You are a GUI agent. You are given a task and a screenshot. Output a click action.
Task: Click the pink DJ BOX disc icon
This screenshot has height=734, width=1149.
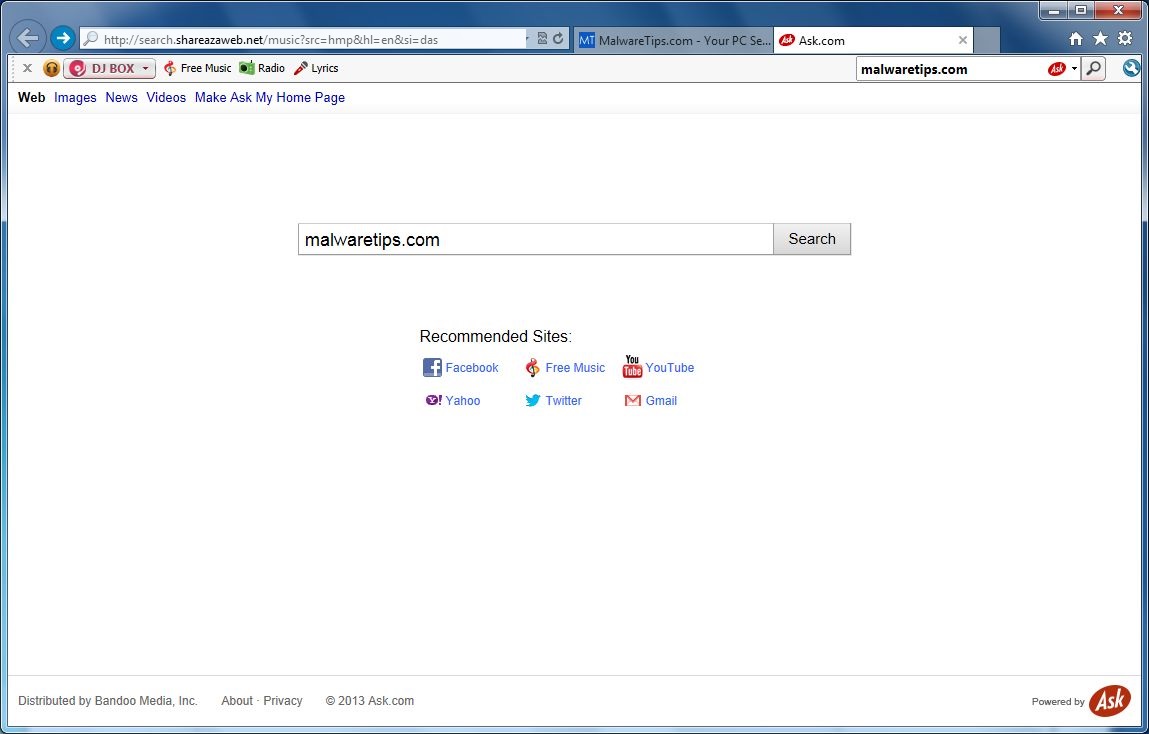pyautogui.click(x=77, y=69)
